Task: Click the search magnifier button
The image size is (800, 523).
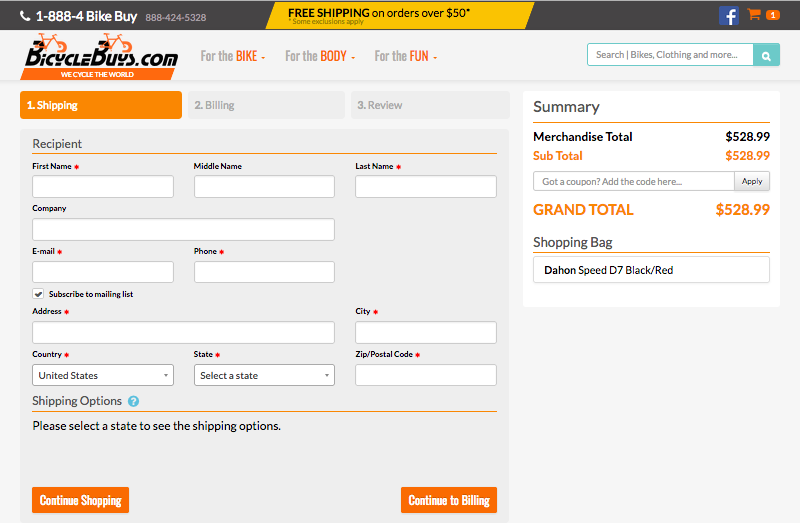Action: point(766,55)
